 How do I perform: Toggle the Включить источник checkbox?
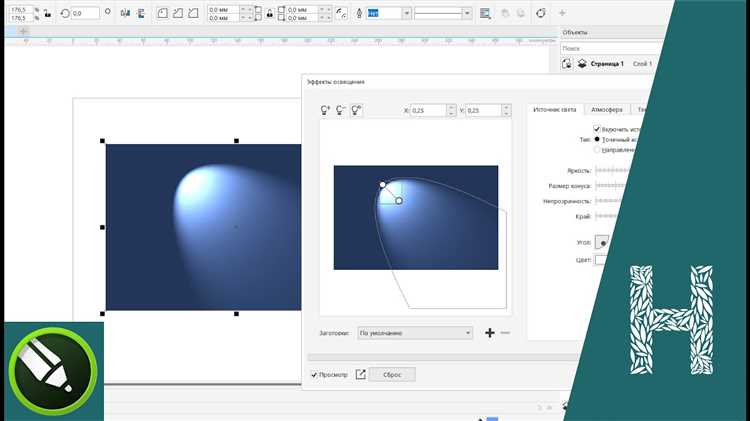596,129
